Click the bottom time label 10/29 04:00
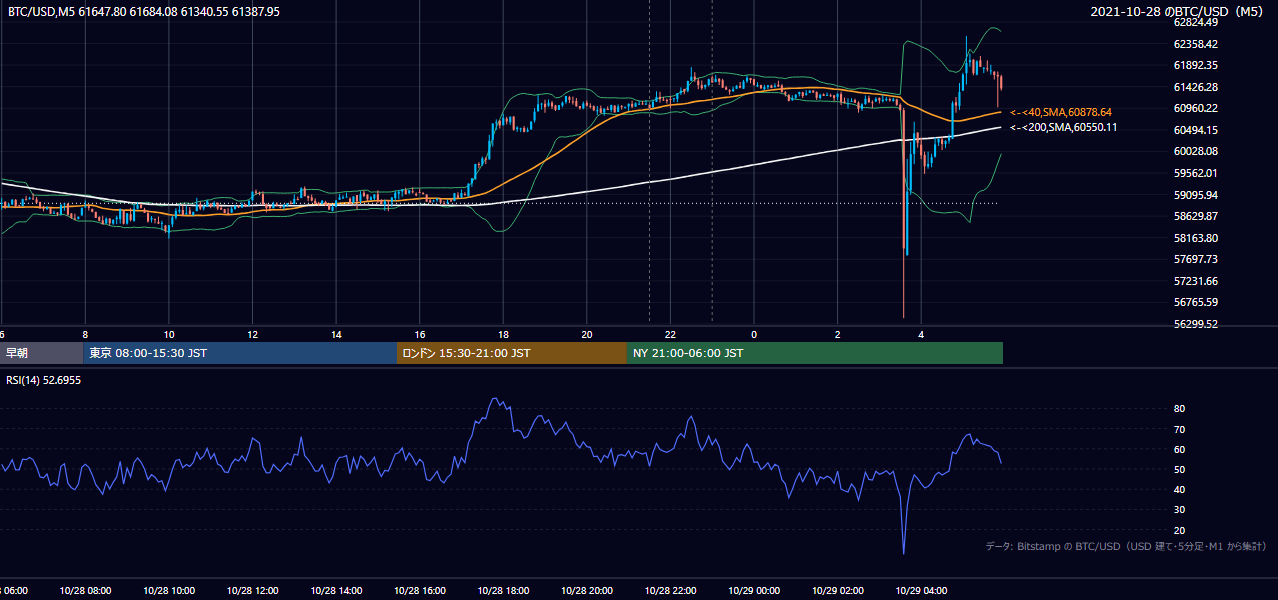Viewport: 1278px width, 600px height. (x=921, y=591)
